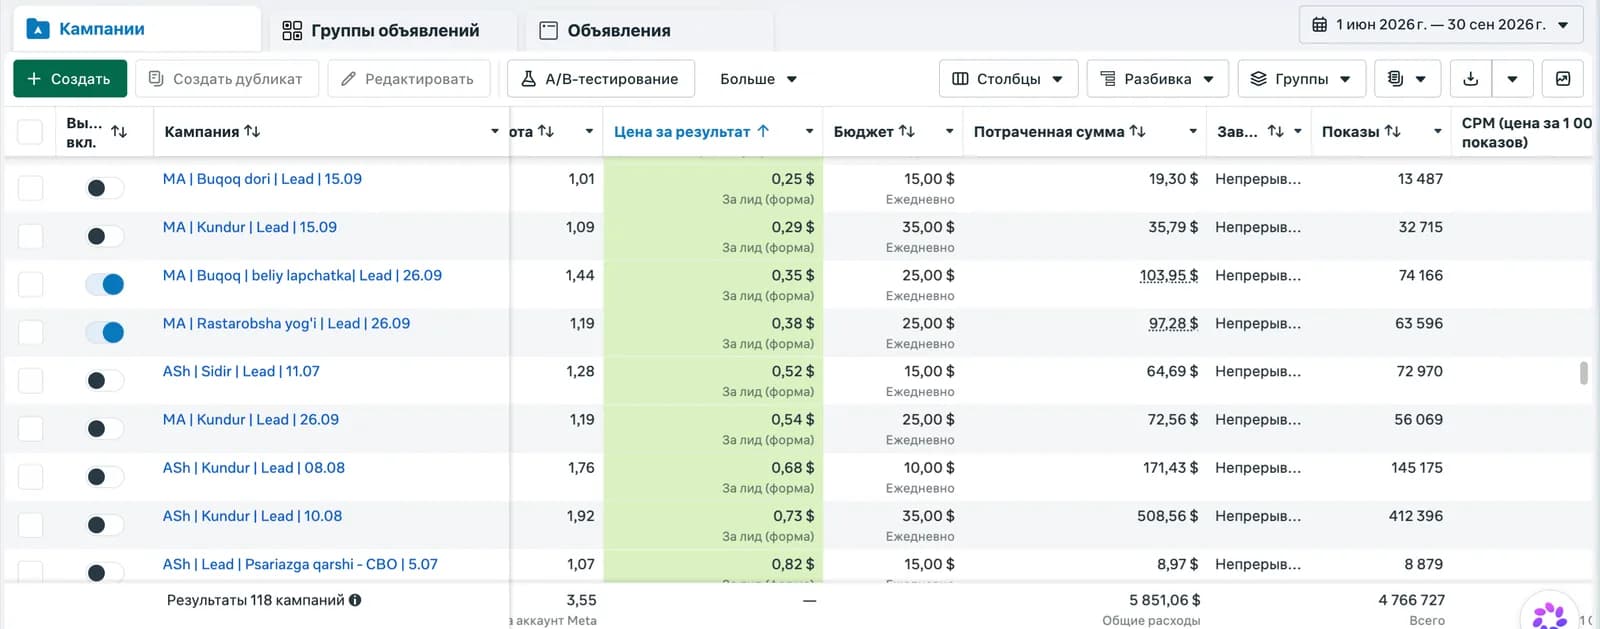Image resolution: width=1600 pixels, height=629 pixels.
Task: Open the Разбивка breakdown dropdown
Action: (x=1157, y=79)
